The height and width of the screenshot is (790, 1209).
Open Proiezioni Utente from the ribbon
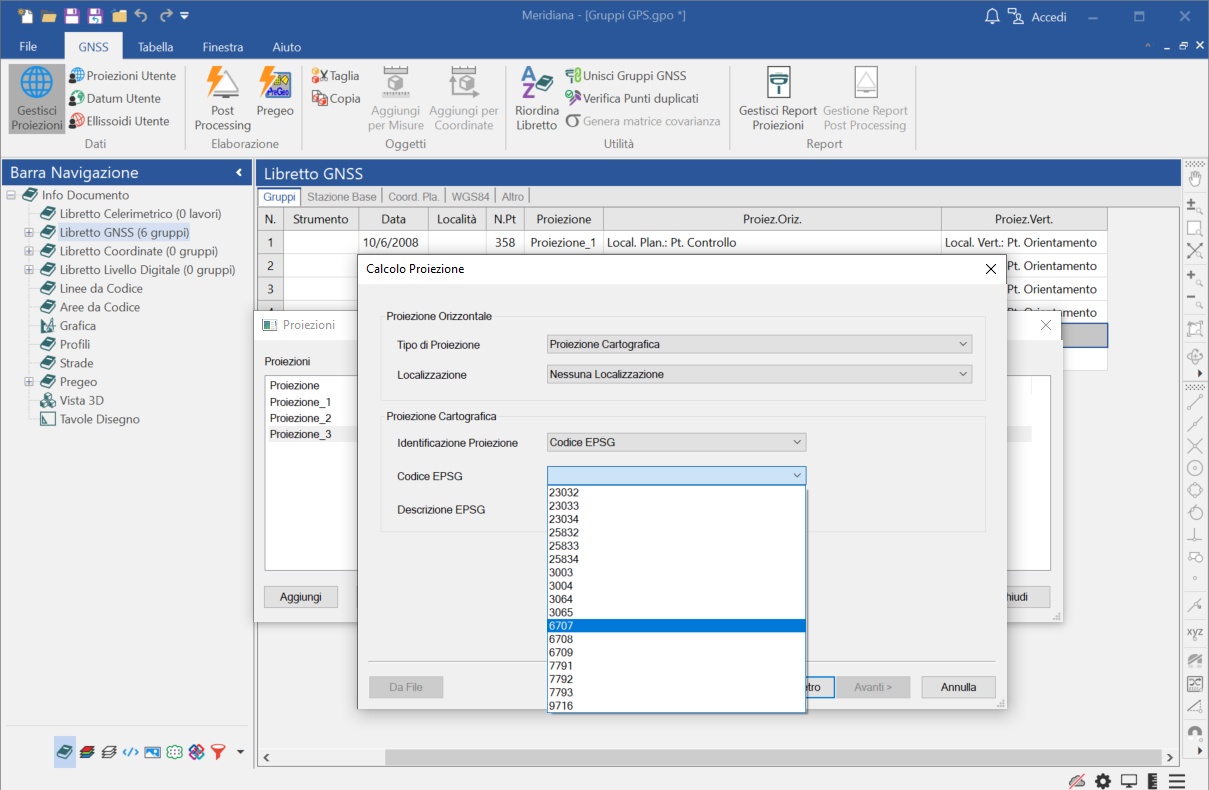pos(122,76)
